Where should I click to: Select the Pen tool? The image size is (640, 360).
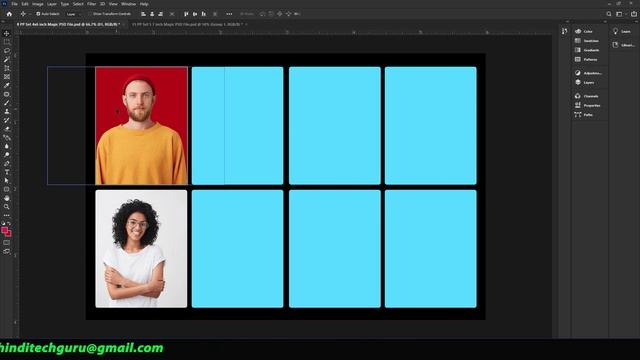pos(7,163)
